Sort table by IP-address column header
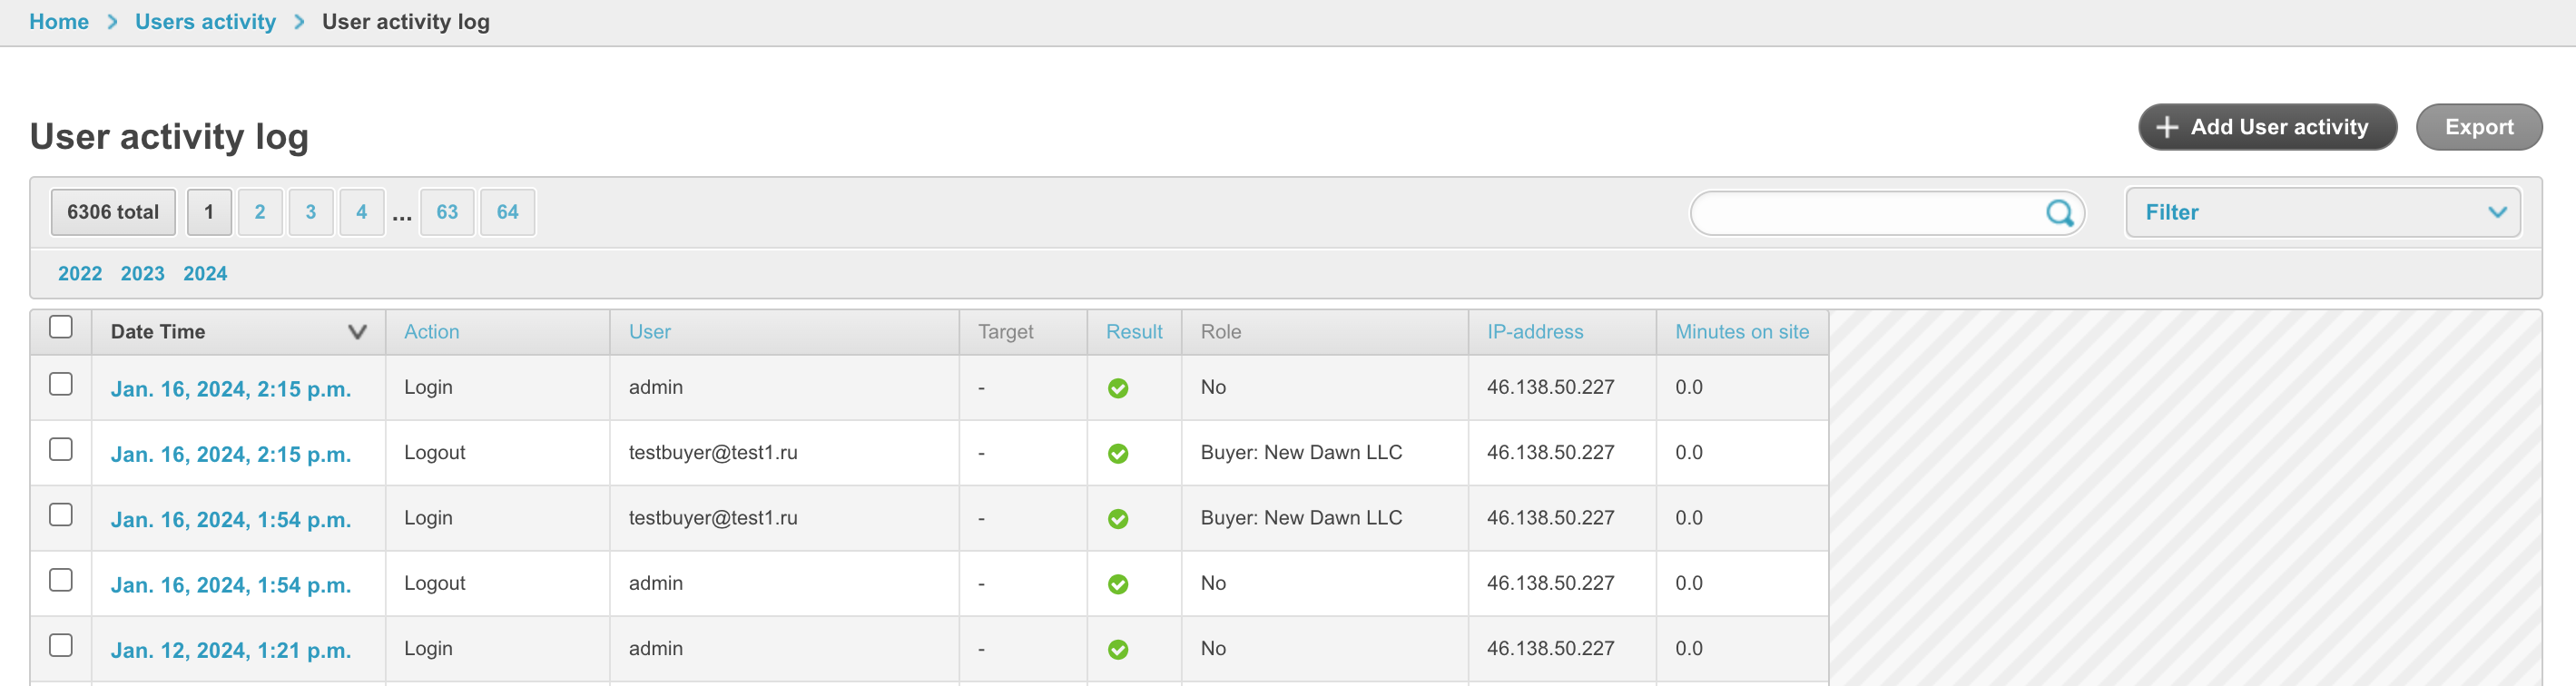Screen dimensions: 2576x686 pos(1534,332)
